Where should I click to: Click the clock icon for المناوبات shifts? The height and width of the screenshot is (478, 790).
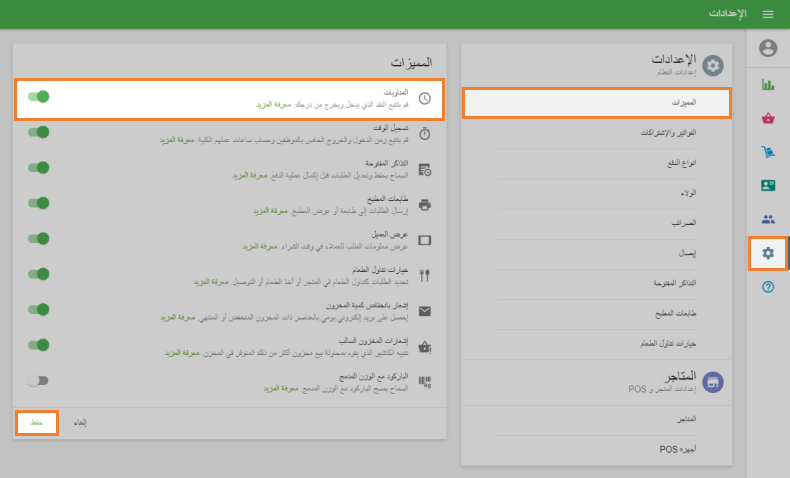point(425,98)
